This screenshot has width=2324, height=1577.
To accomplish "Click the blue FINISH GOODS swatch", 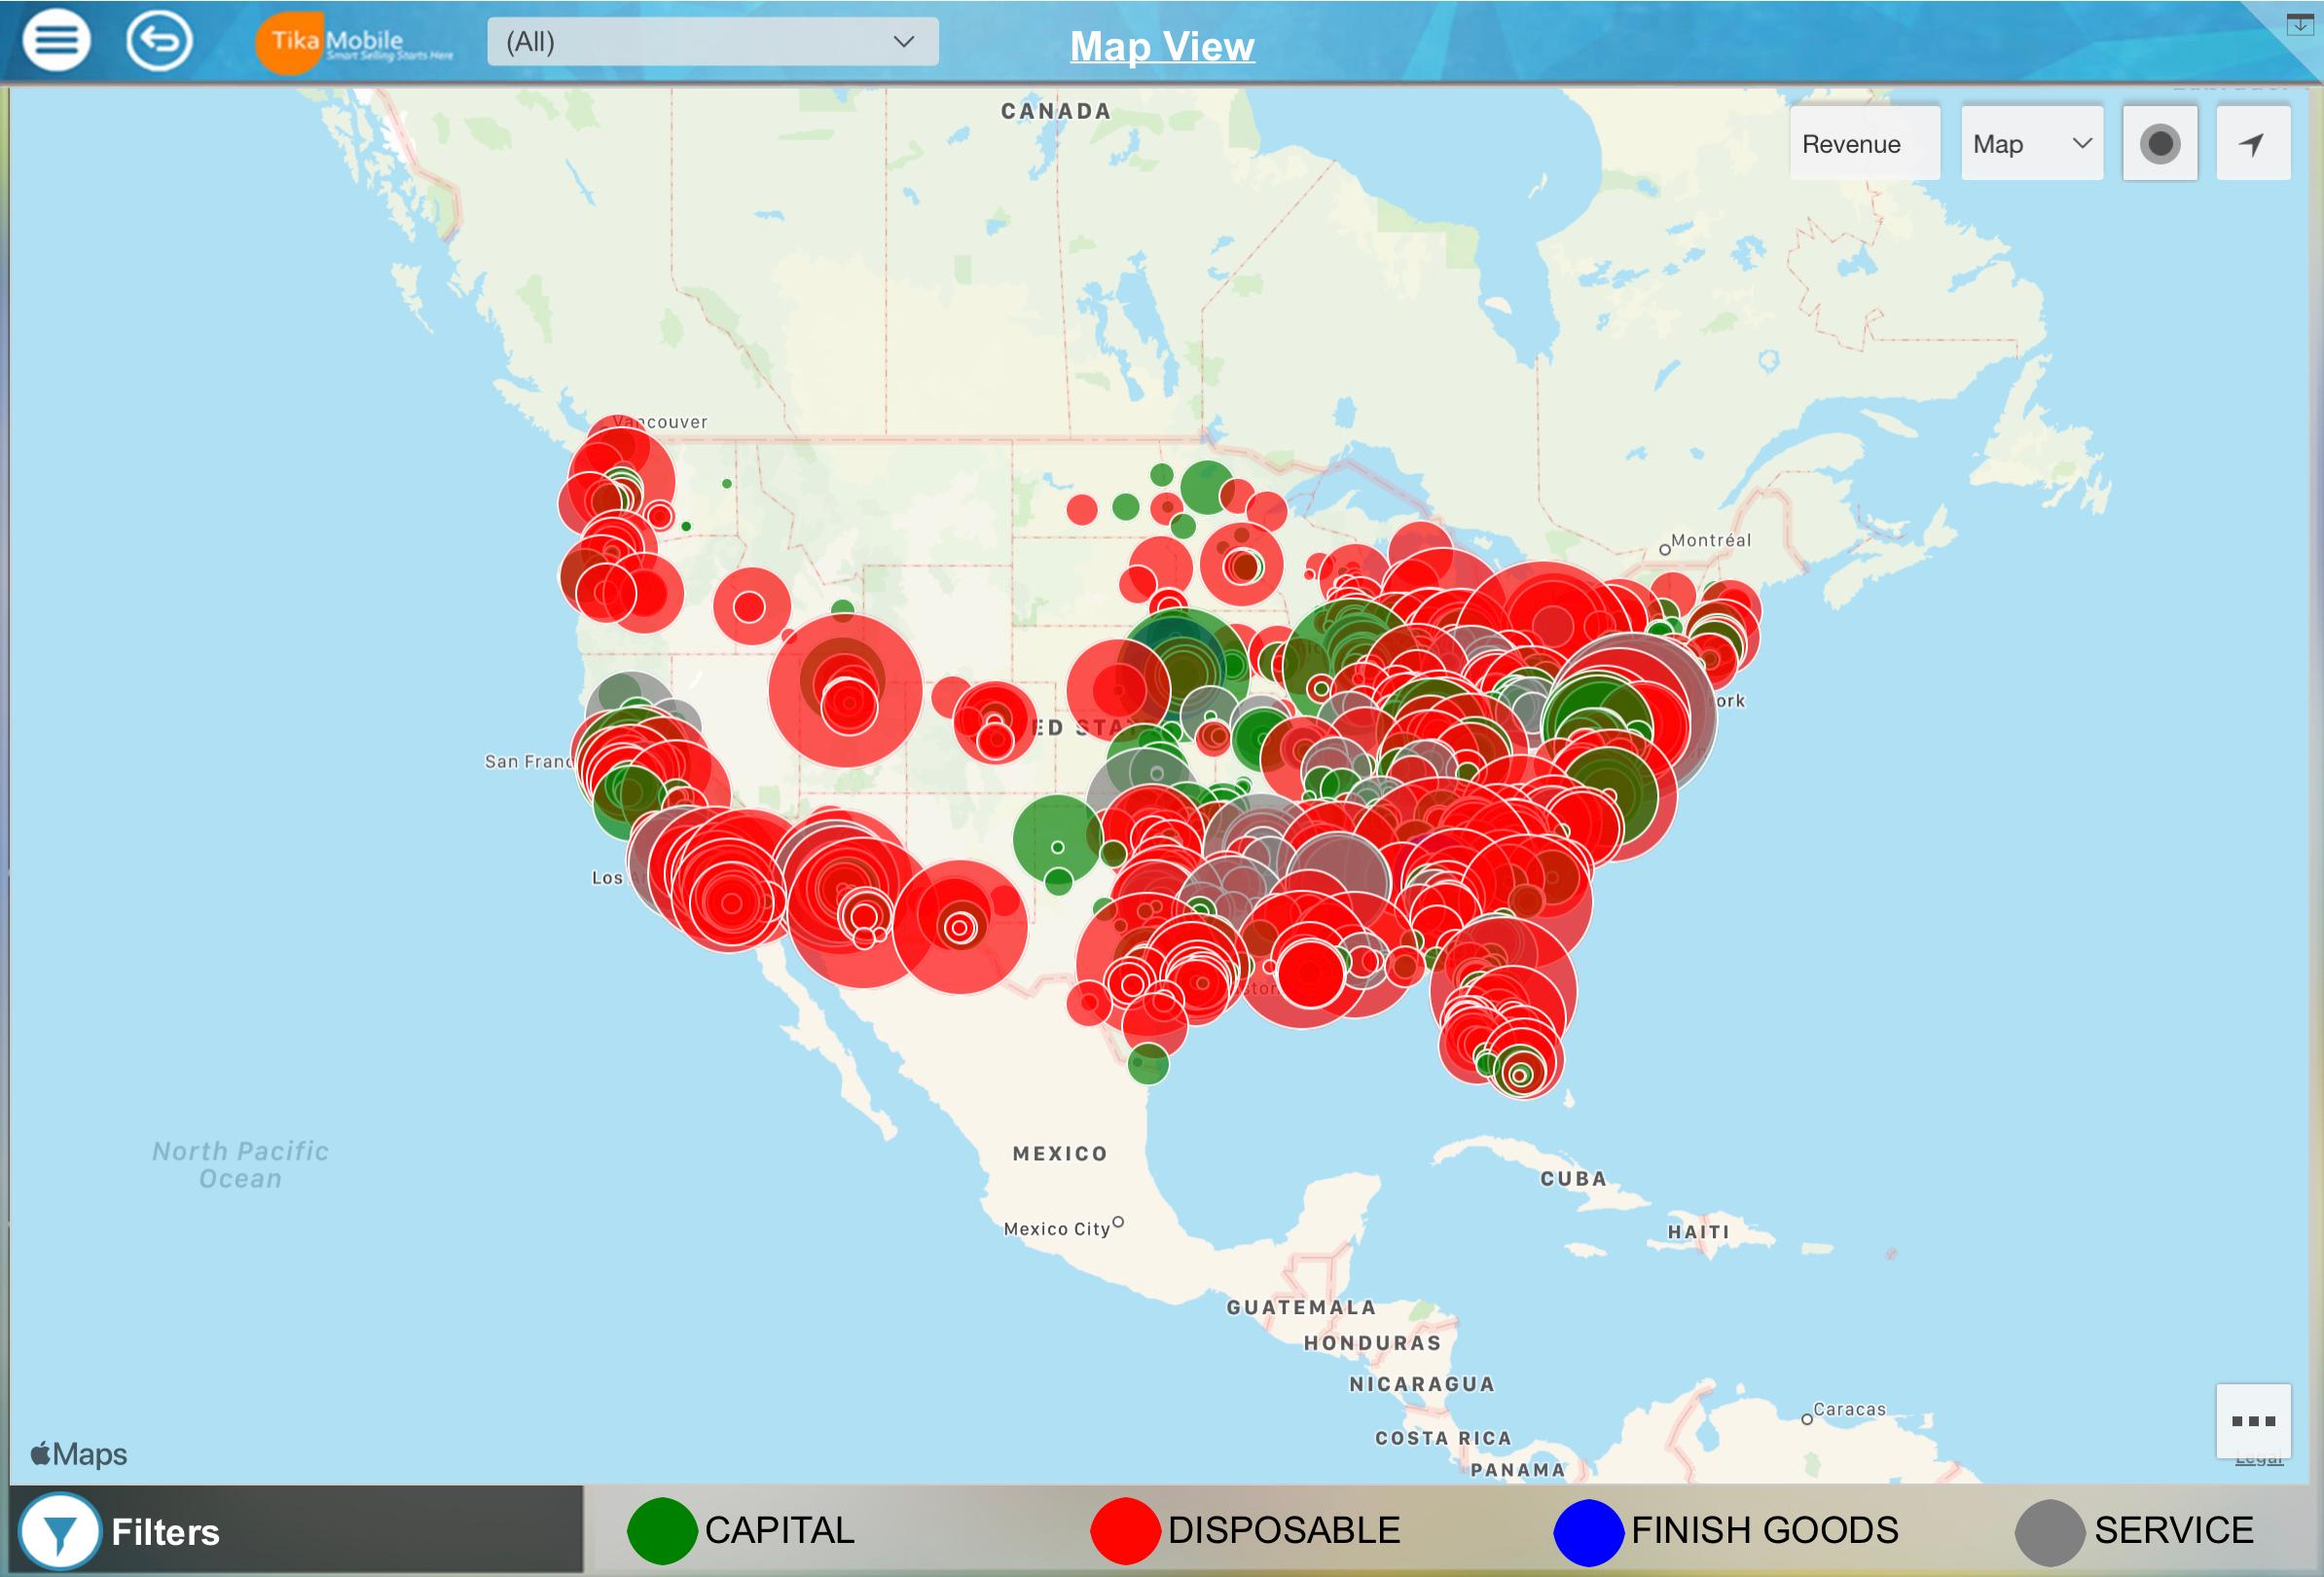I will 1588,1531.
